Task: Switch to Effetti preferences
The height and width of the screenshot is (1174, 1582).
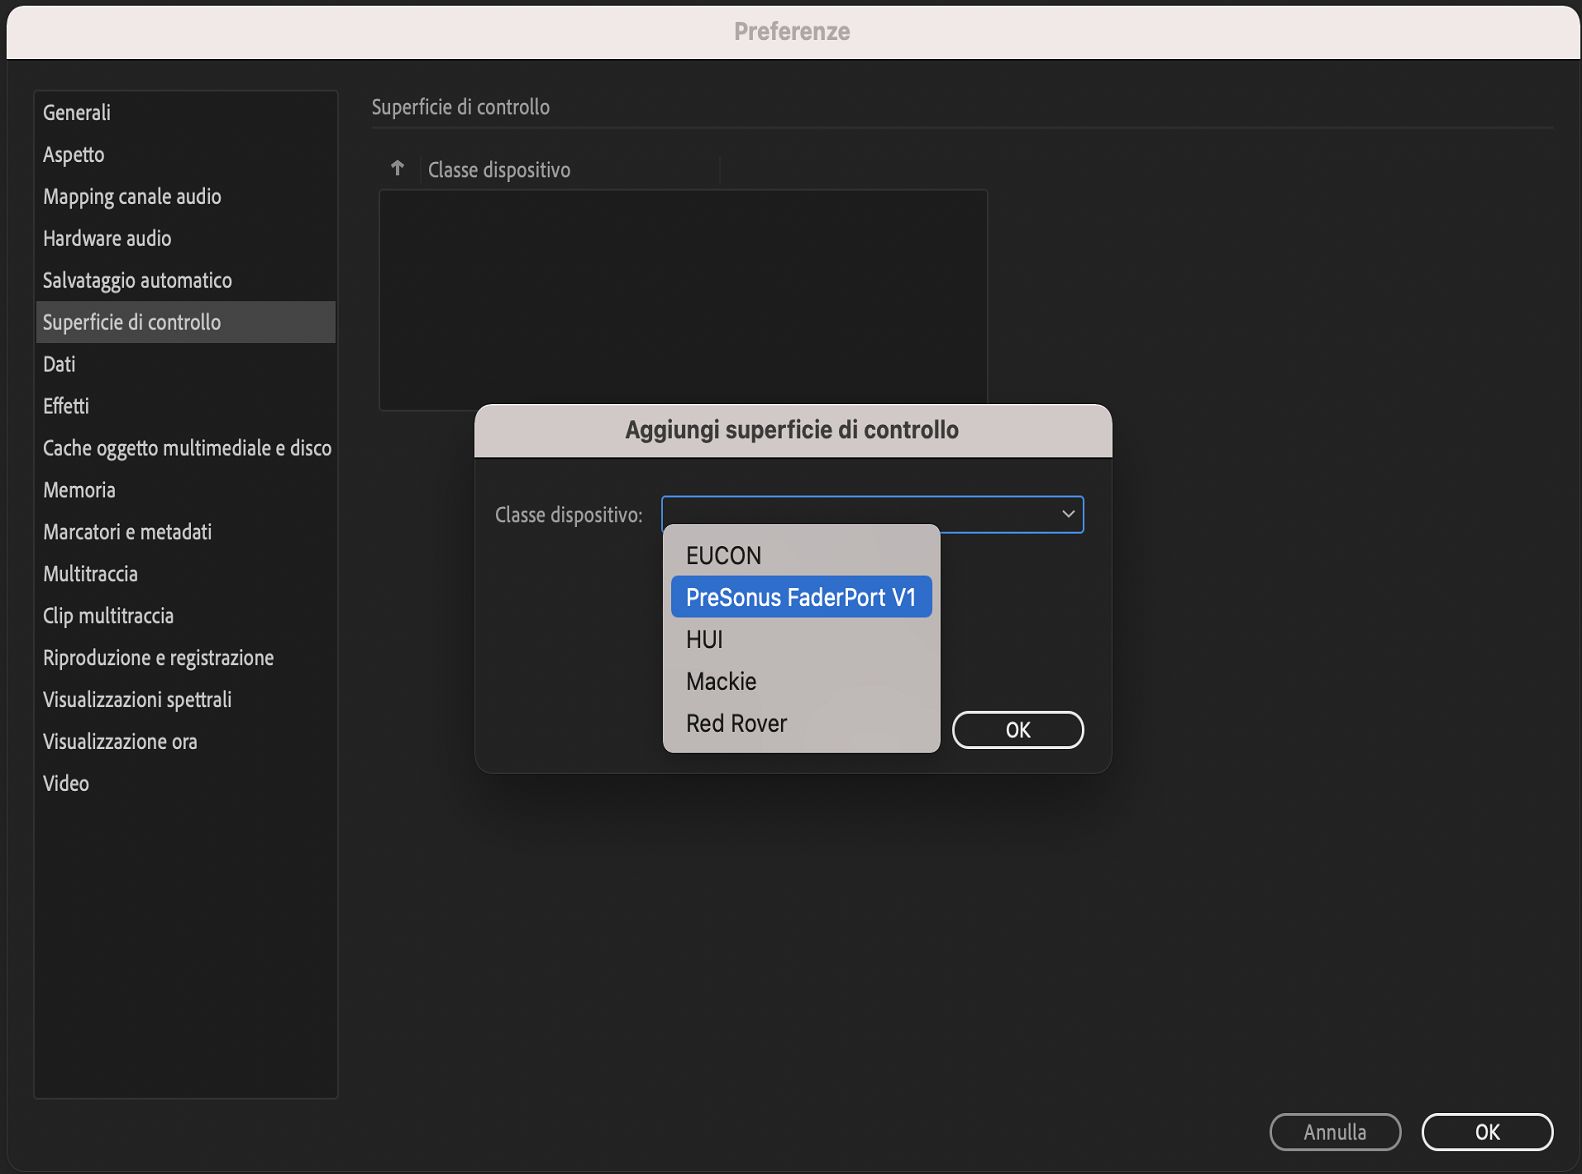Action: [185, 407]
